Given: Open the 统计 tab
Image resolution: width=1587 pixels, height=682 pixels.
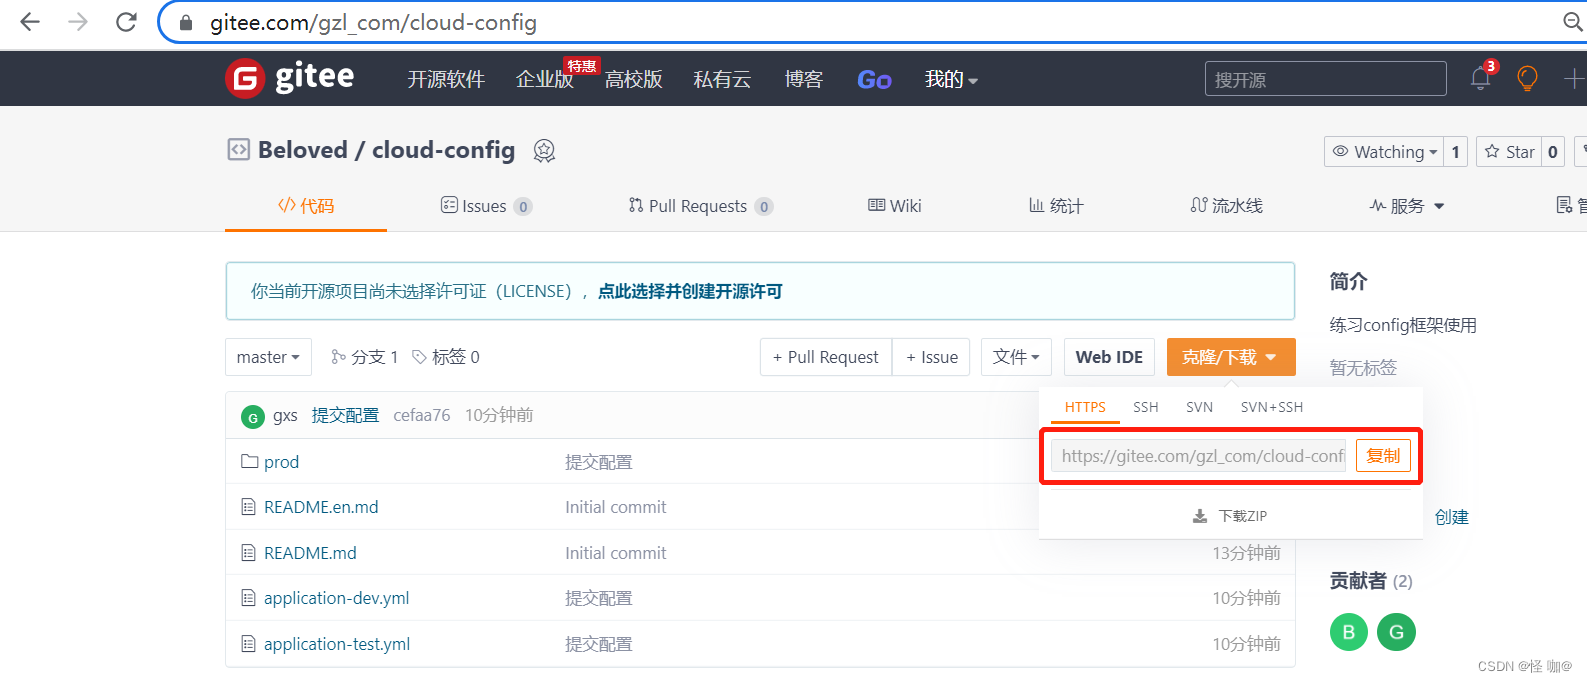Looking at the screenshot, I should pyautogui.click(x=1056, y=206).
